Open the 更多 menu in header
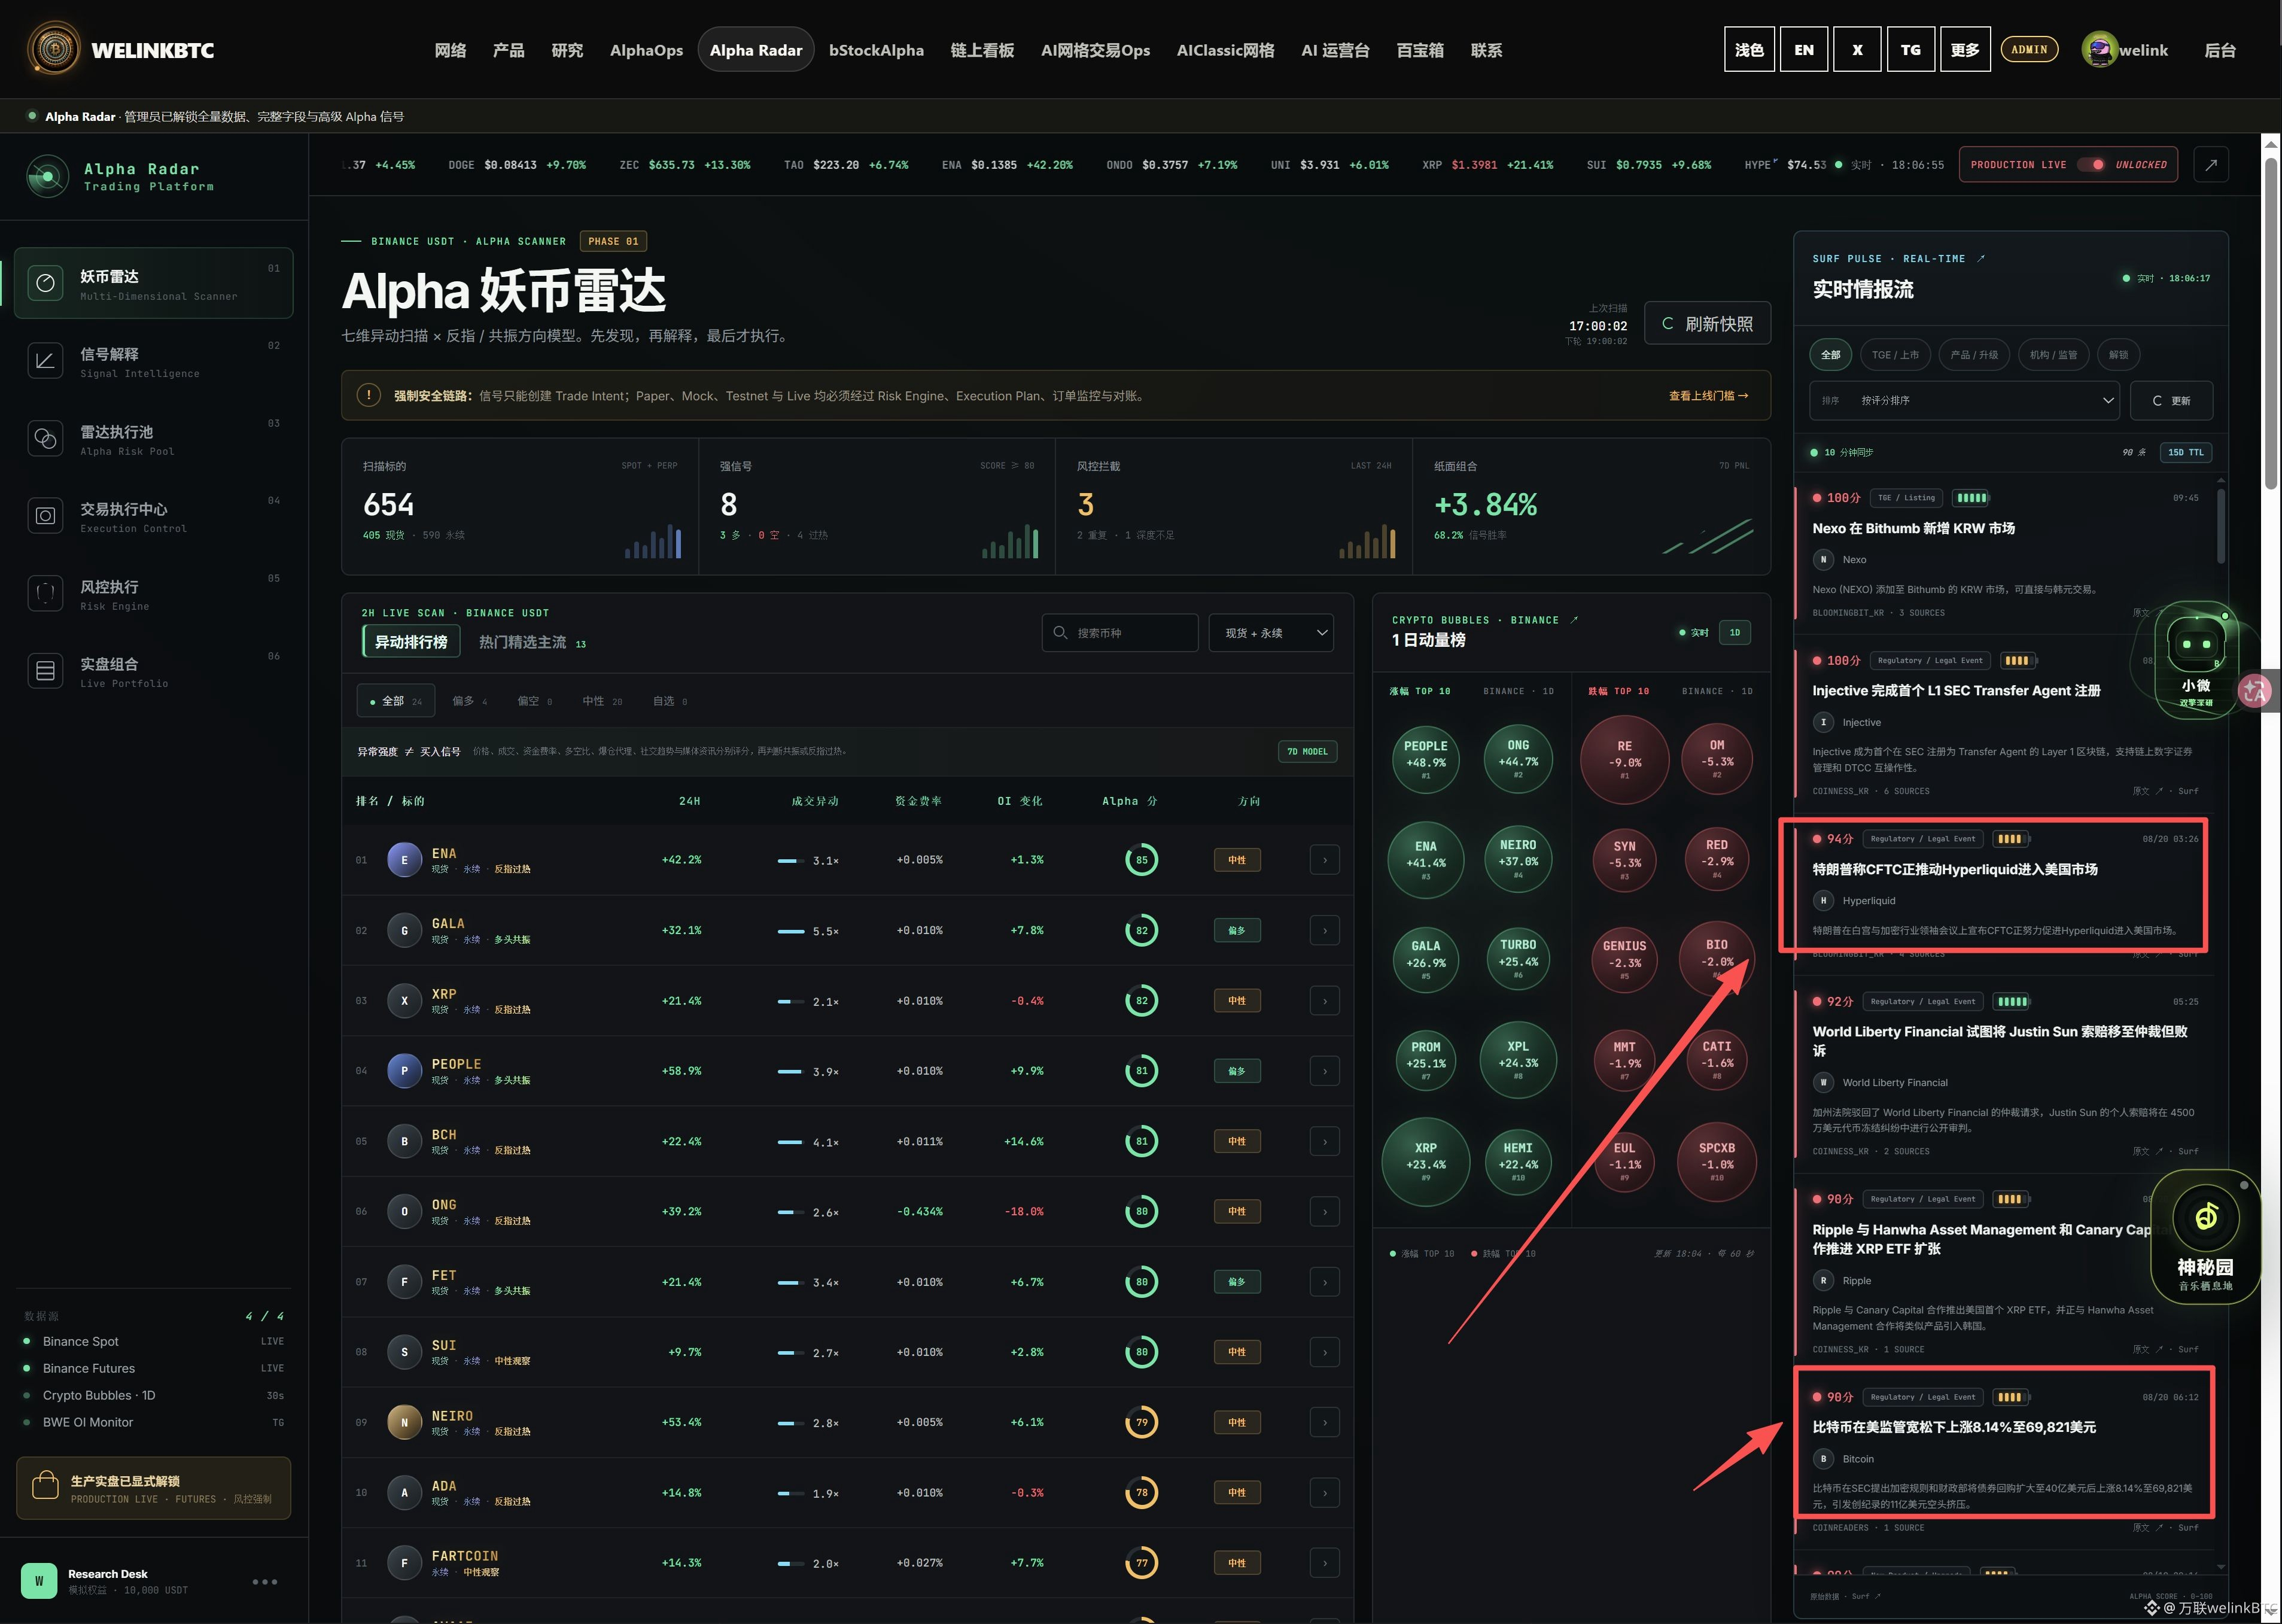 tap(1965, 49)
